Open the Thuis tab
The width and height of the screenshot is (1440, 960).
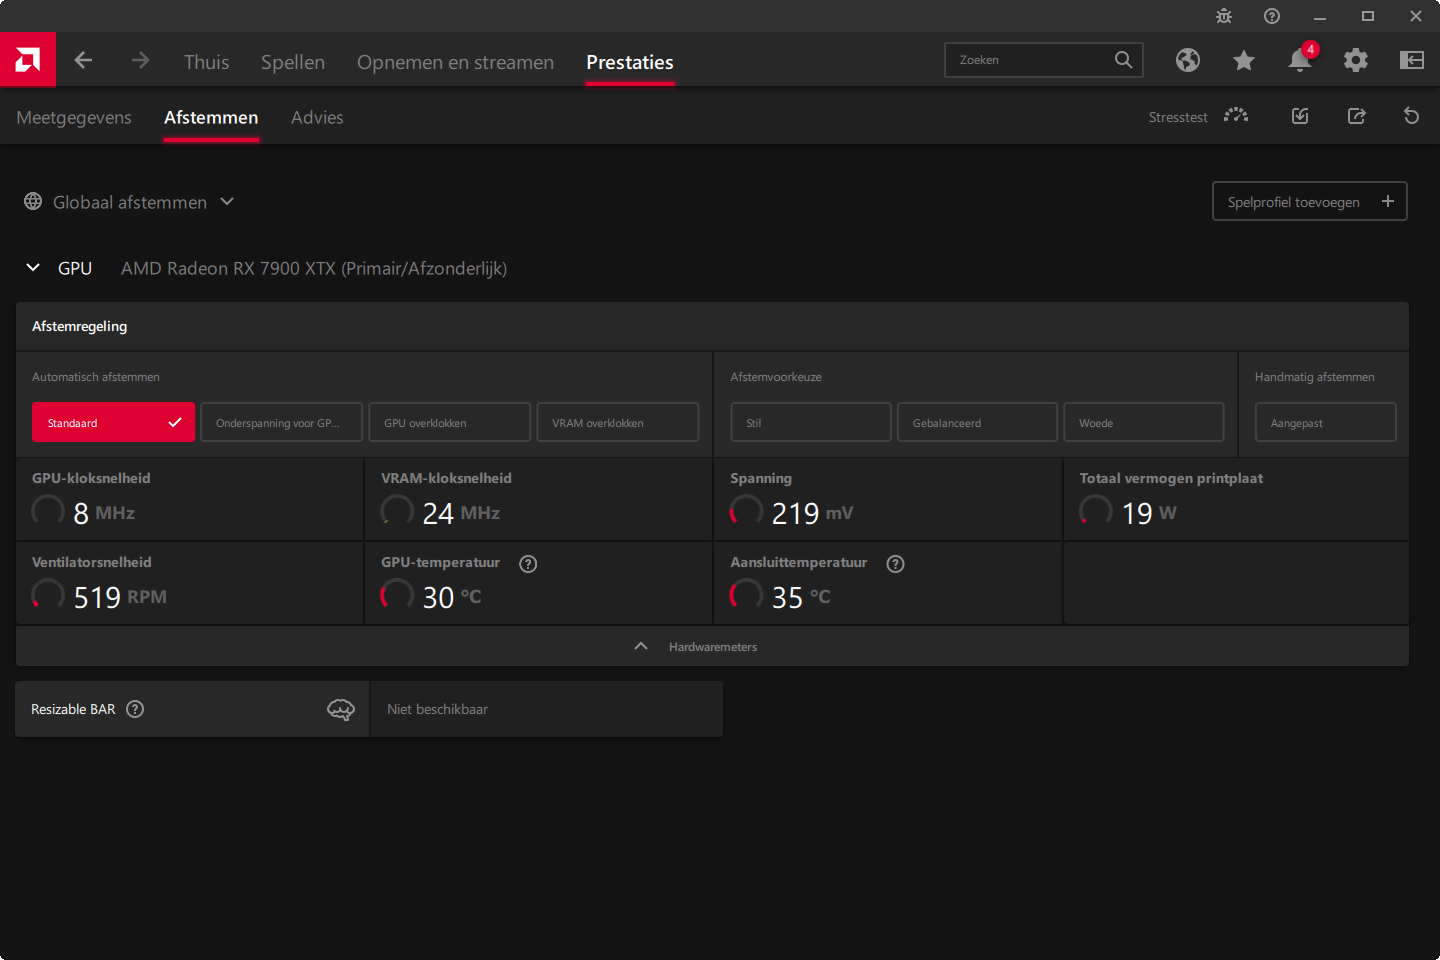(x=207, y=62)
